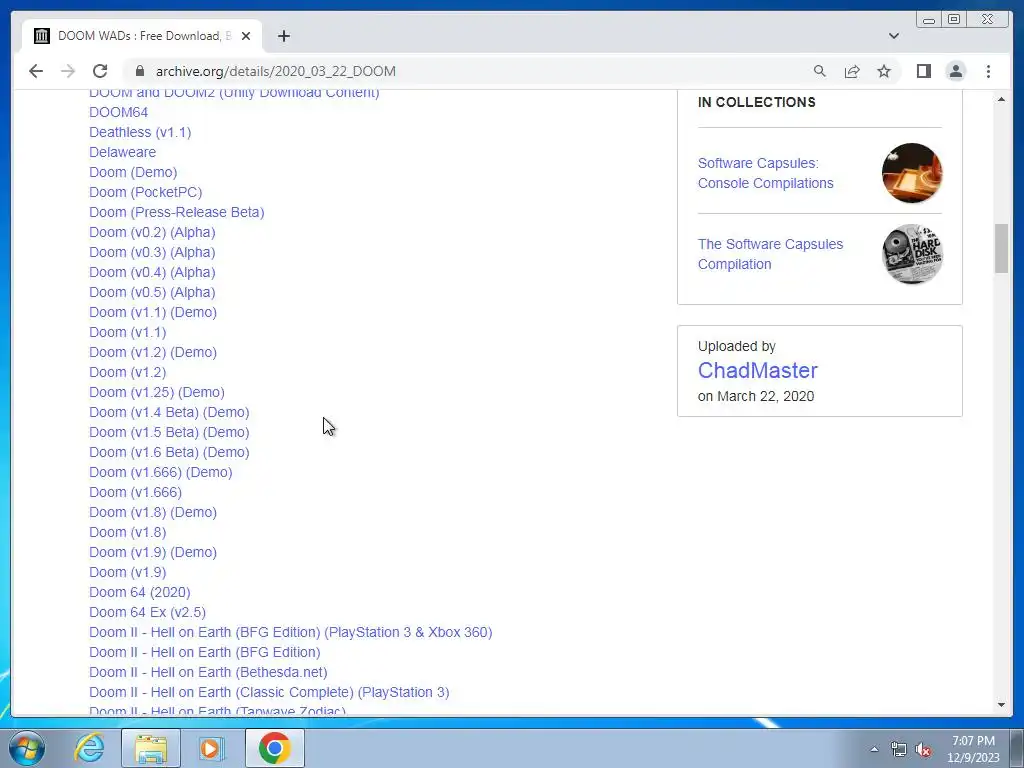
Task: Open Deathless (v1.1) link
Action: 140,132
